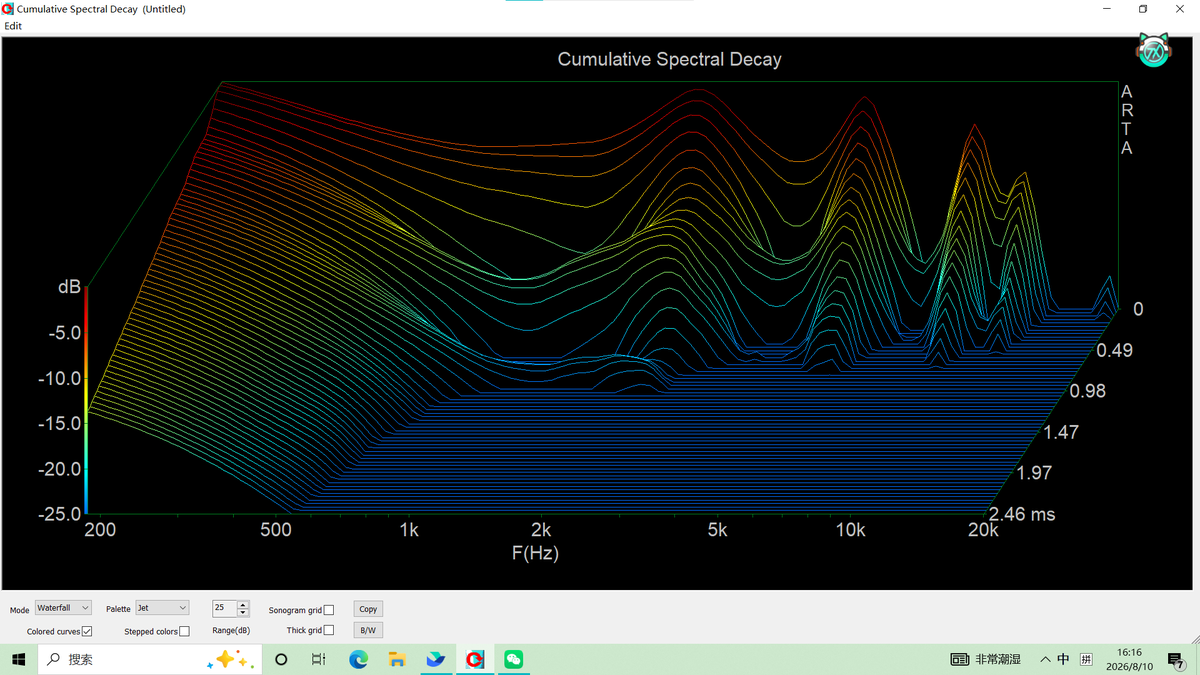Click the 0.98 time axis label

[1088, 391]
